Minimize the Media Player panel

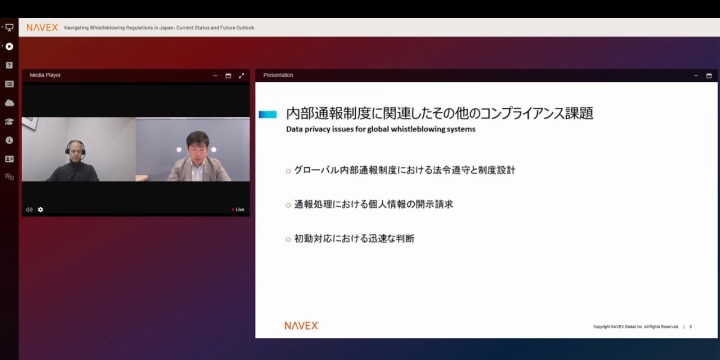(215, 76)
